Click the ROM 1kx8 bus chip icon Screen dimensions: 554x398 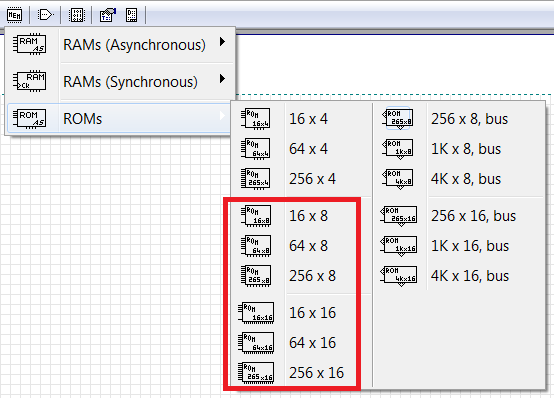pos(398,149)
